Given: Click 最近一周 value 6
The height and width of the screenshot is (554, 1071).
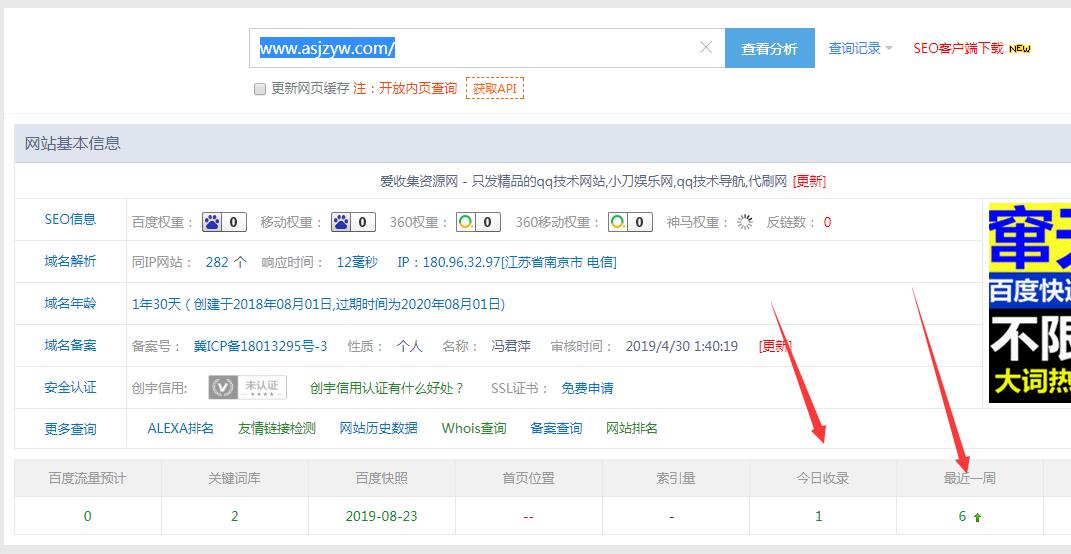Looking at the screenshot, I should point(962,516).
